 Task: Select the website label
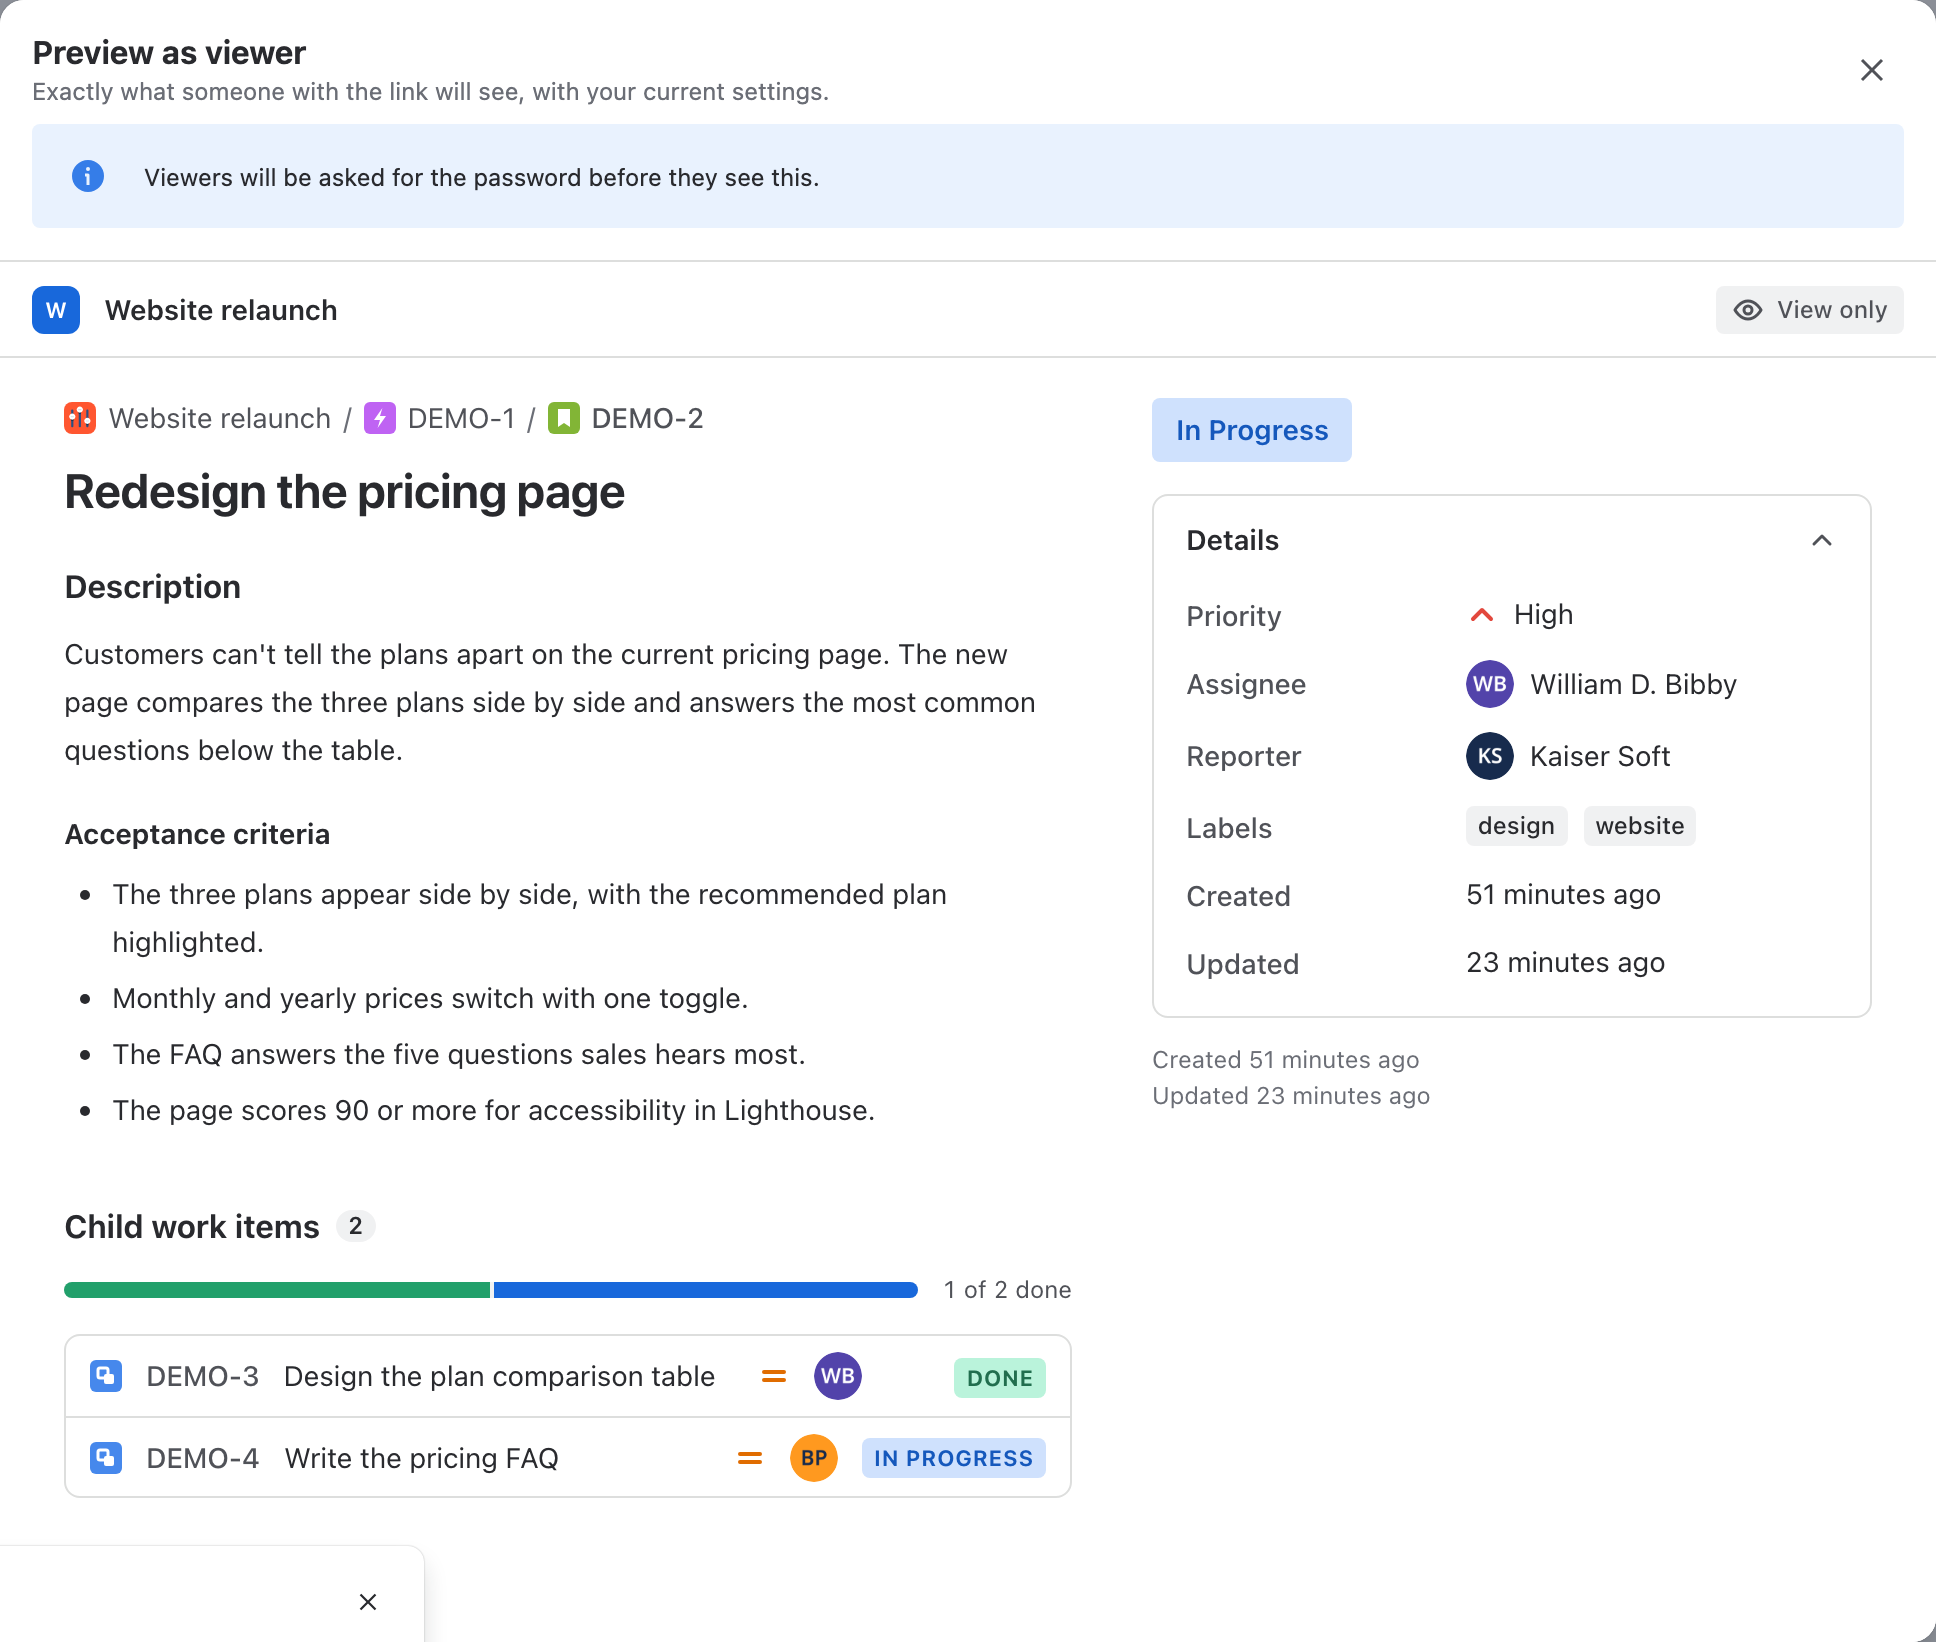click(1639, 826)
